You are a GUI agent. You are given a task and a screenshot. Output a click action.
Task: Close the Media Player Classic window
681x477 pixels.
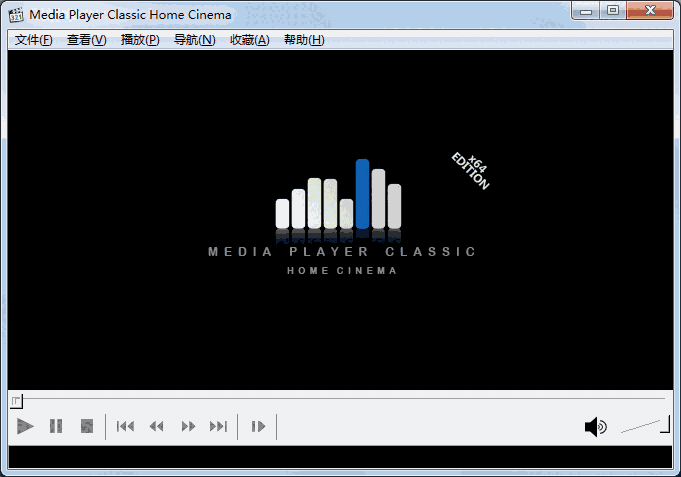point(650,10)
